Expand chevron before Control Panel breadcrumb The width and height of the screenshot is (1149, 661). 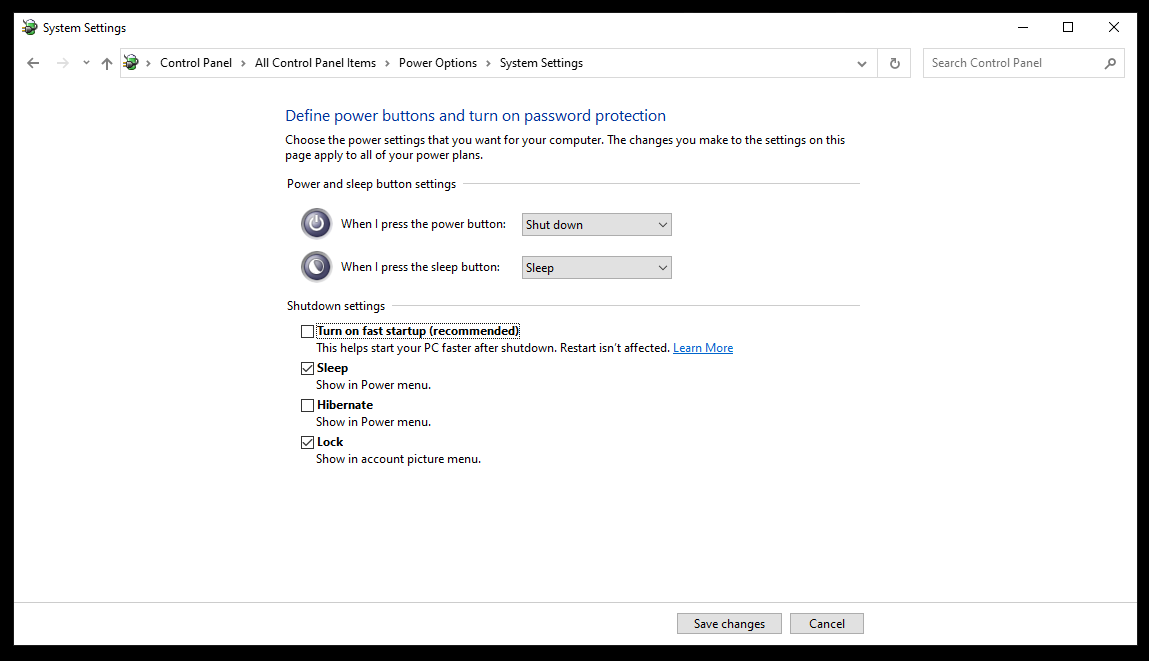pyautogui.click(x=148, y=63)
